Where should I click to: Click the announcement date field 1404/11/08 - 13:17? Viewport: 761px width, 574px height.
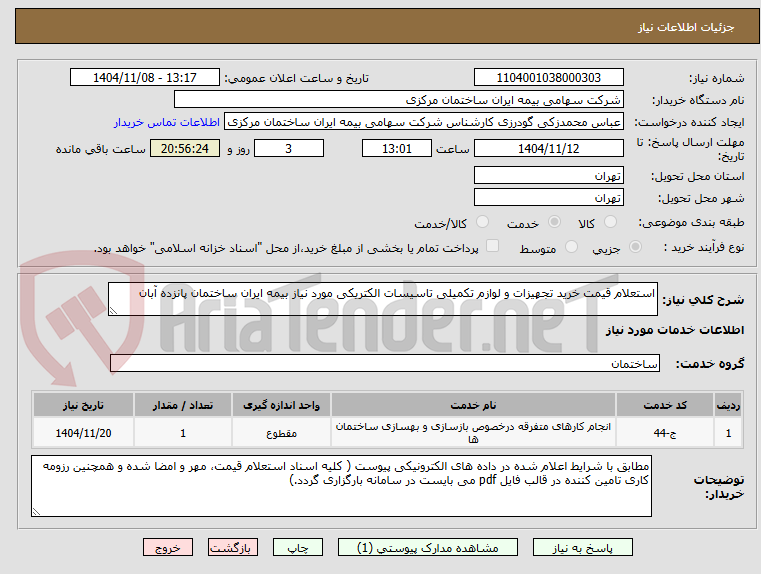(x=145, y=78)
